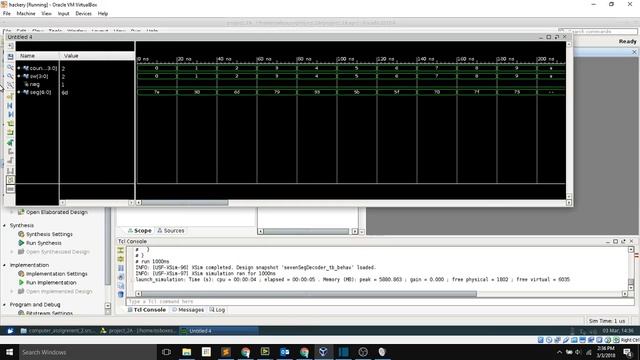Open the Windows Action Center notifications icon
The width and height of the screenshot is (640, 360).
pyautogui.click(x=628, y=352)
